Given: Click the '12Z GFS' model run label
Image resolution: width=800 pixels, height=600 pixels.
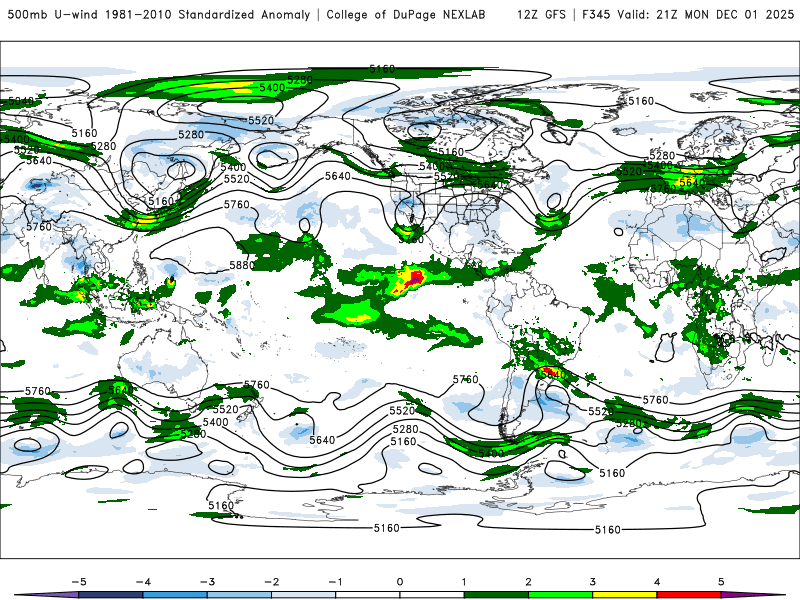Looking at the screenshot, I should pos(541,14).
